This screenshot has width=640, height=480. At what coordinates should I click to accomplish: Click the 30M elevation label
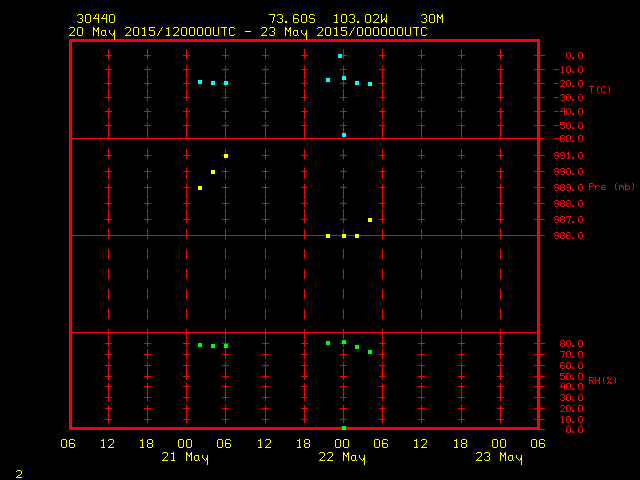pos(432,19)
